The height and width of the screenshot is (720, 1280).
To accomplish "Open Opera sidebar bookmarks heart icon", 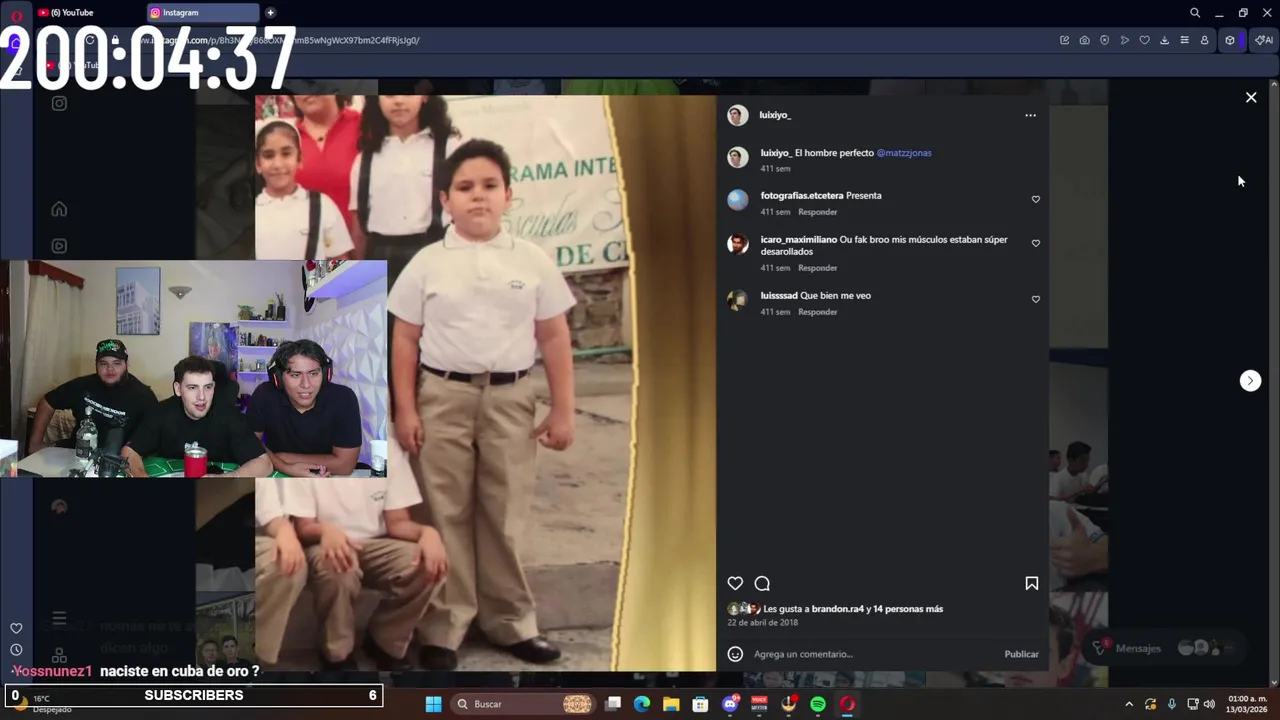I will click(x=16, y=628).
